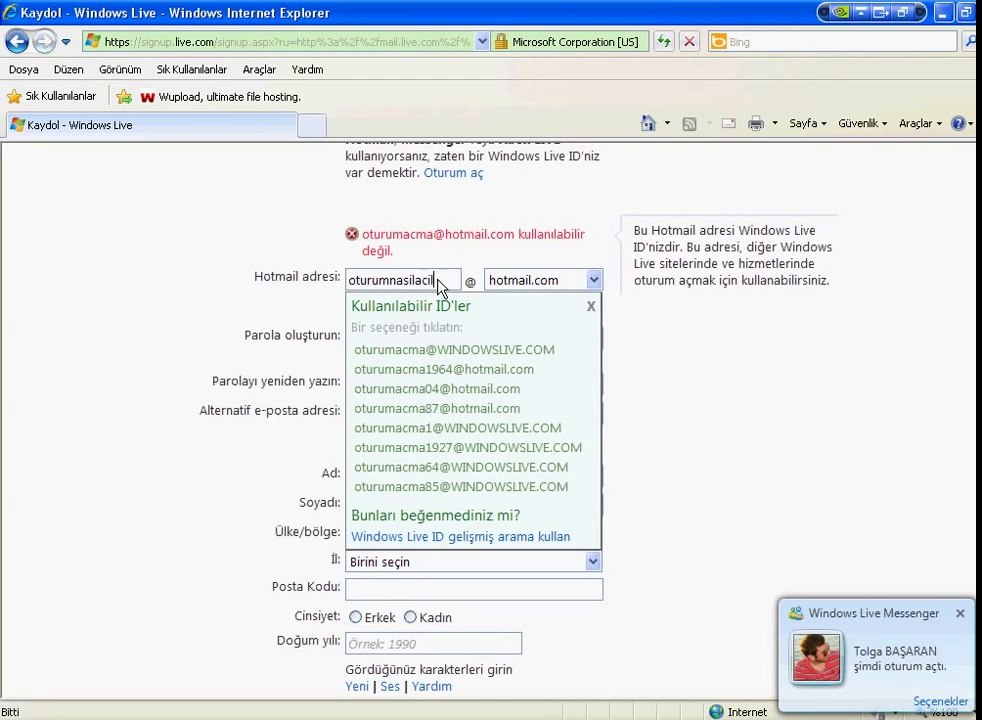Screen dimensions: 982x720
Task: Click the Internet zone globe in status bar
Action: (716, 712)
